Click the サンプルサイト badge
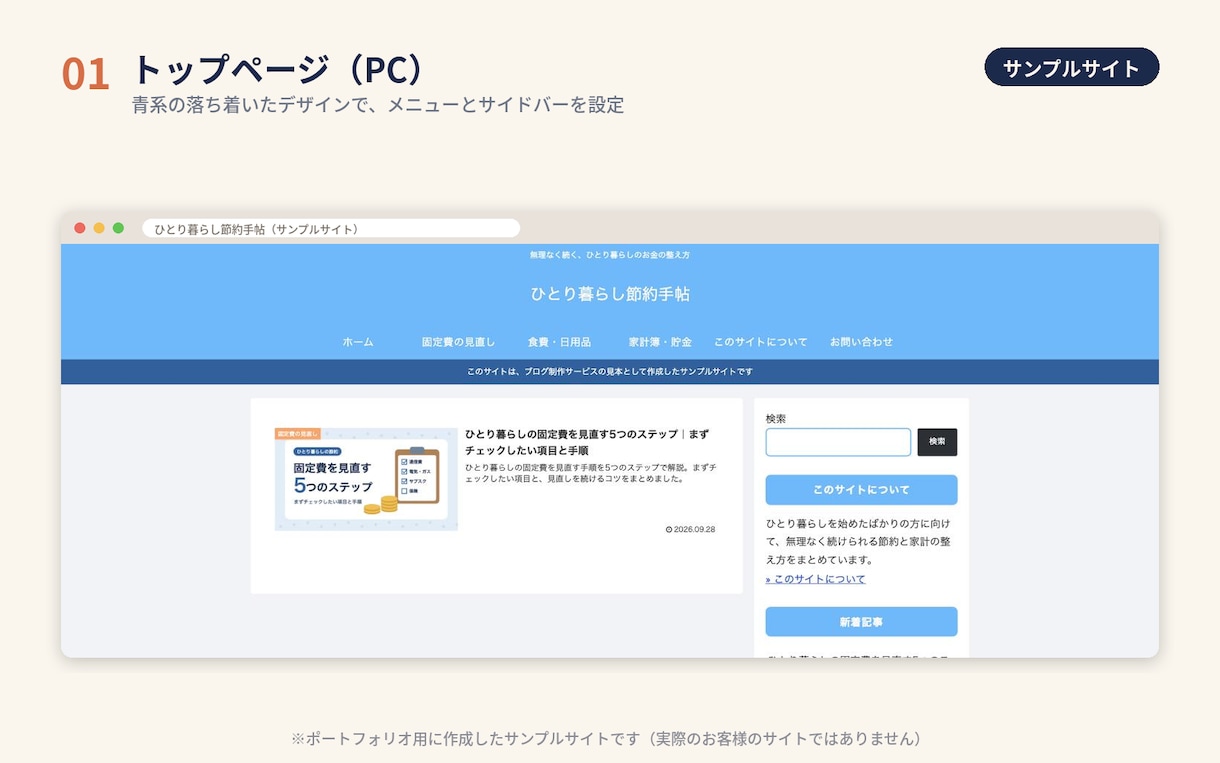 [x=1072, y=68]
